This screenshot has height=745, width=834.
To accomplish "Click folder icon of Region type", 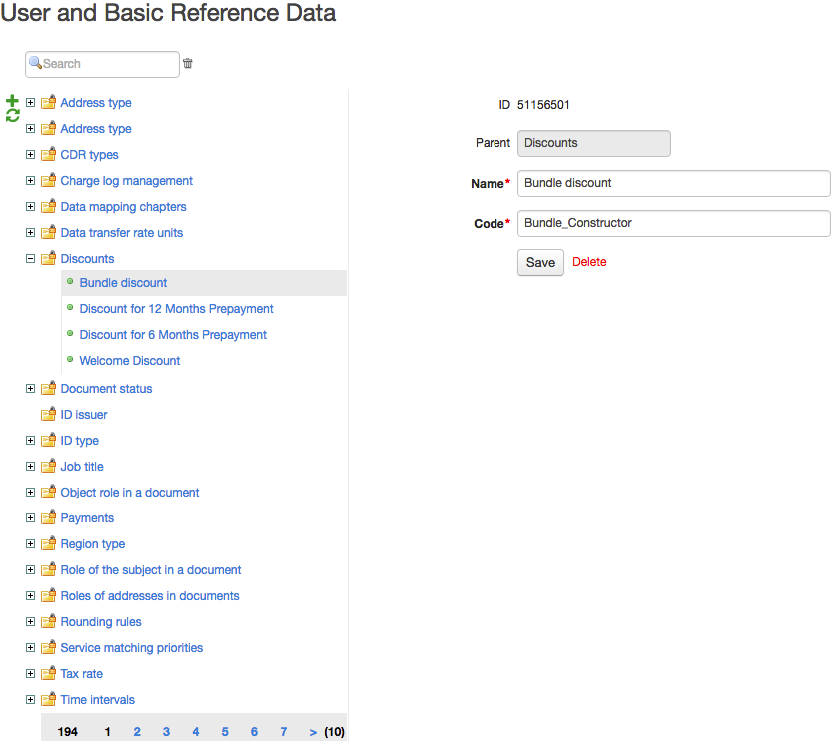I will pyautogui.click(x=48, y=543).
